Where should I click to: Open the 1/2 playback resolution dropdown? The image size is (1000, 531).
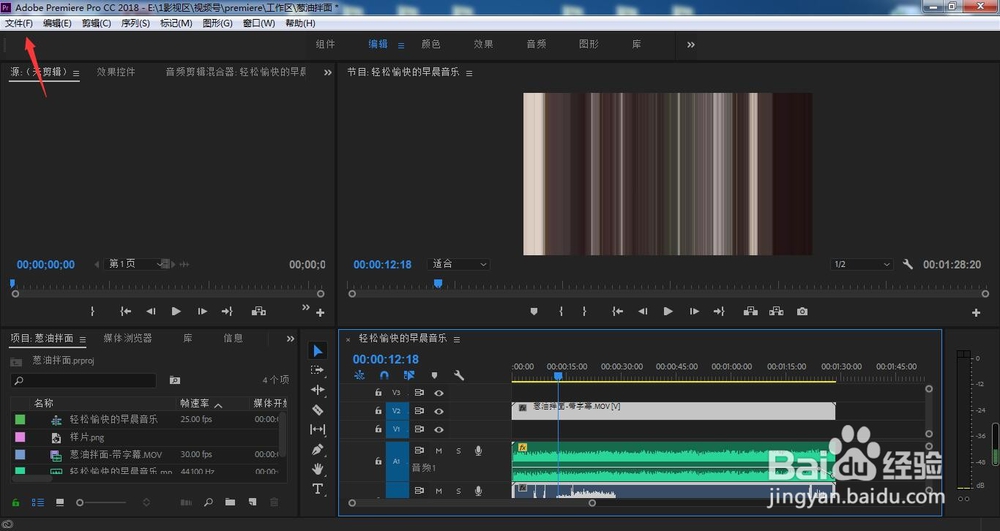(861, 264)
